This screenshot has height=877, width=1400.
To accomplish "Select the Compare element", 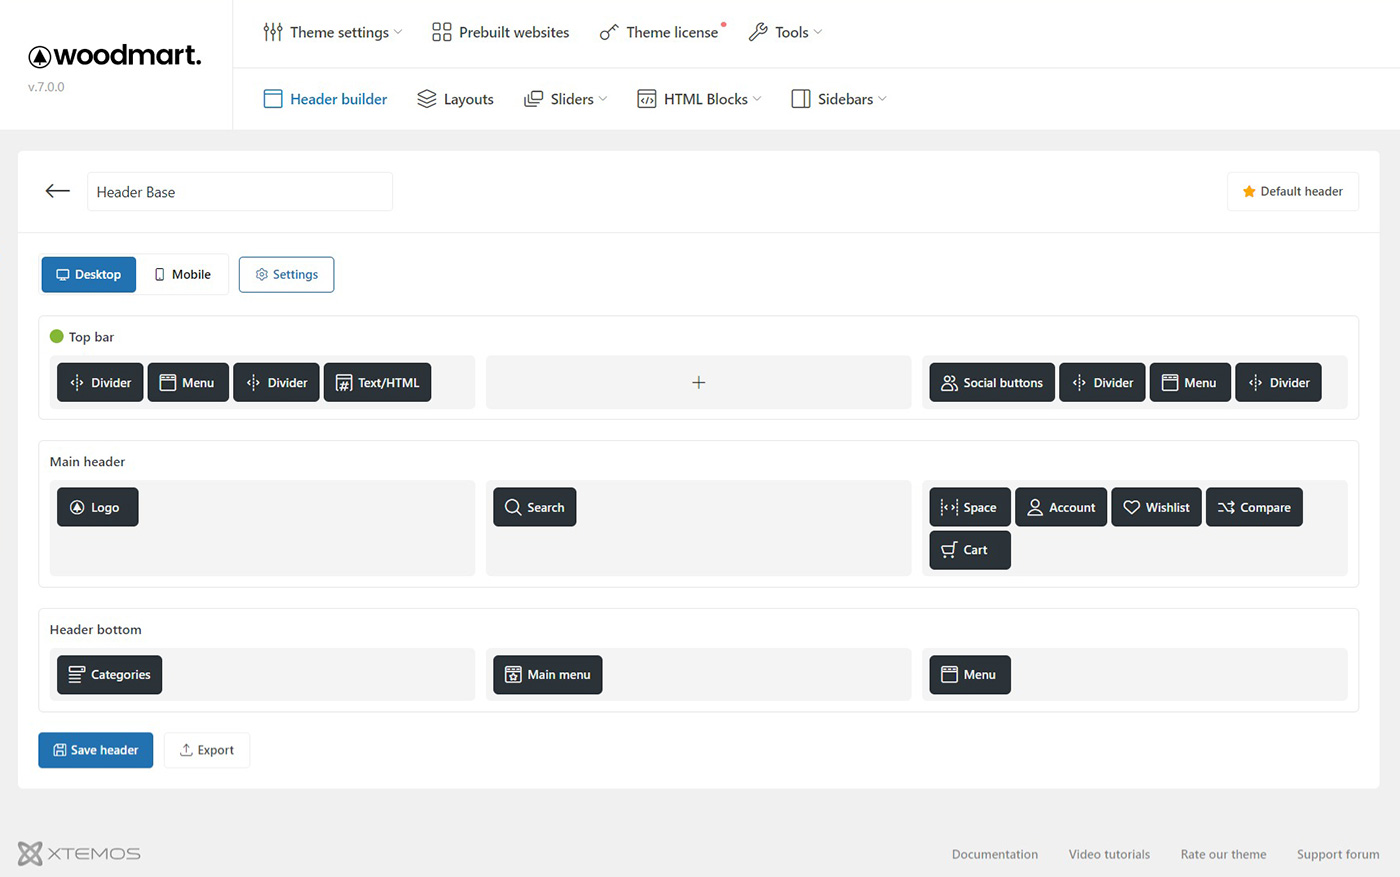I will (x=1254, y=507).
